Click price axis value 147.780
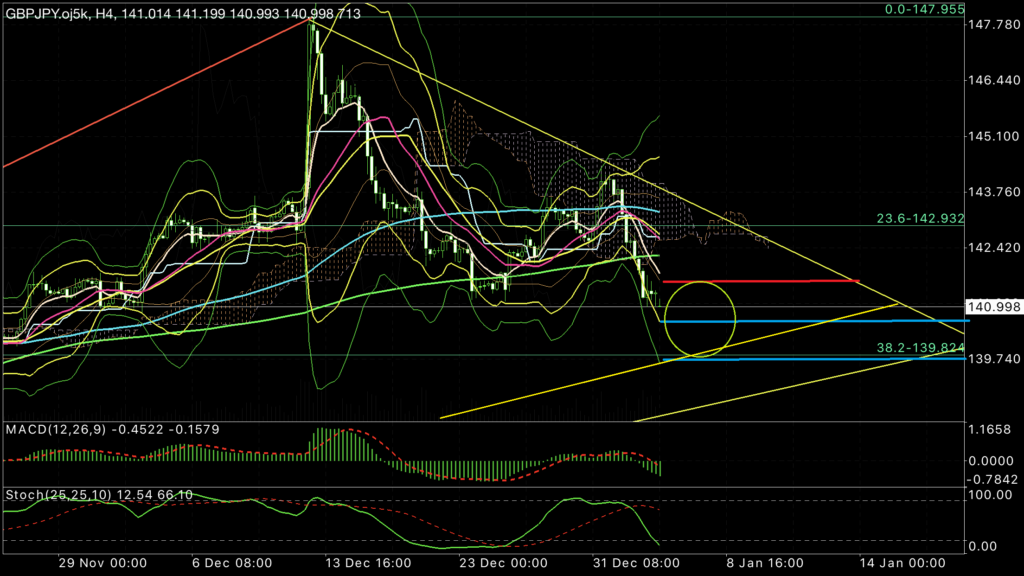This screenshot has height=576, width=1024. click(993, 25)
